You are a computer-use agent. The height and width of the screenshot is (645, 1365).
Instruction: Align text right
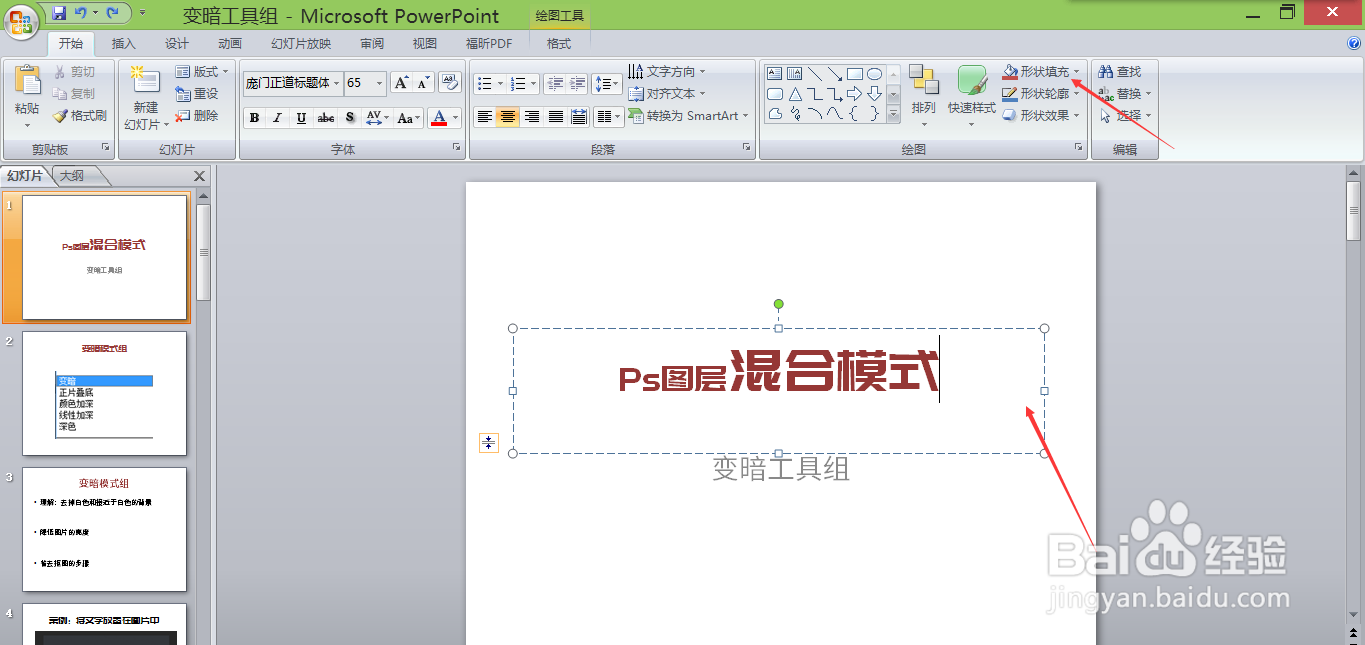pyautogui.click(x=532, y=117)
